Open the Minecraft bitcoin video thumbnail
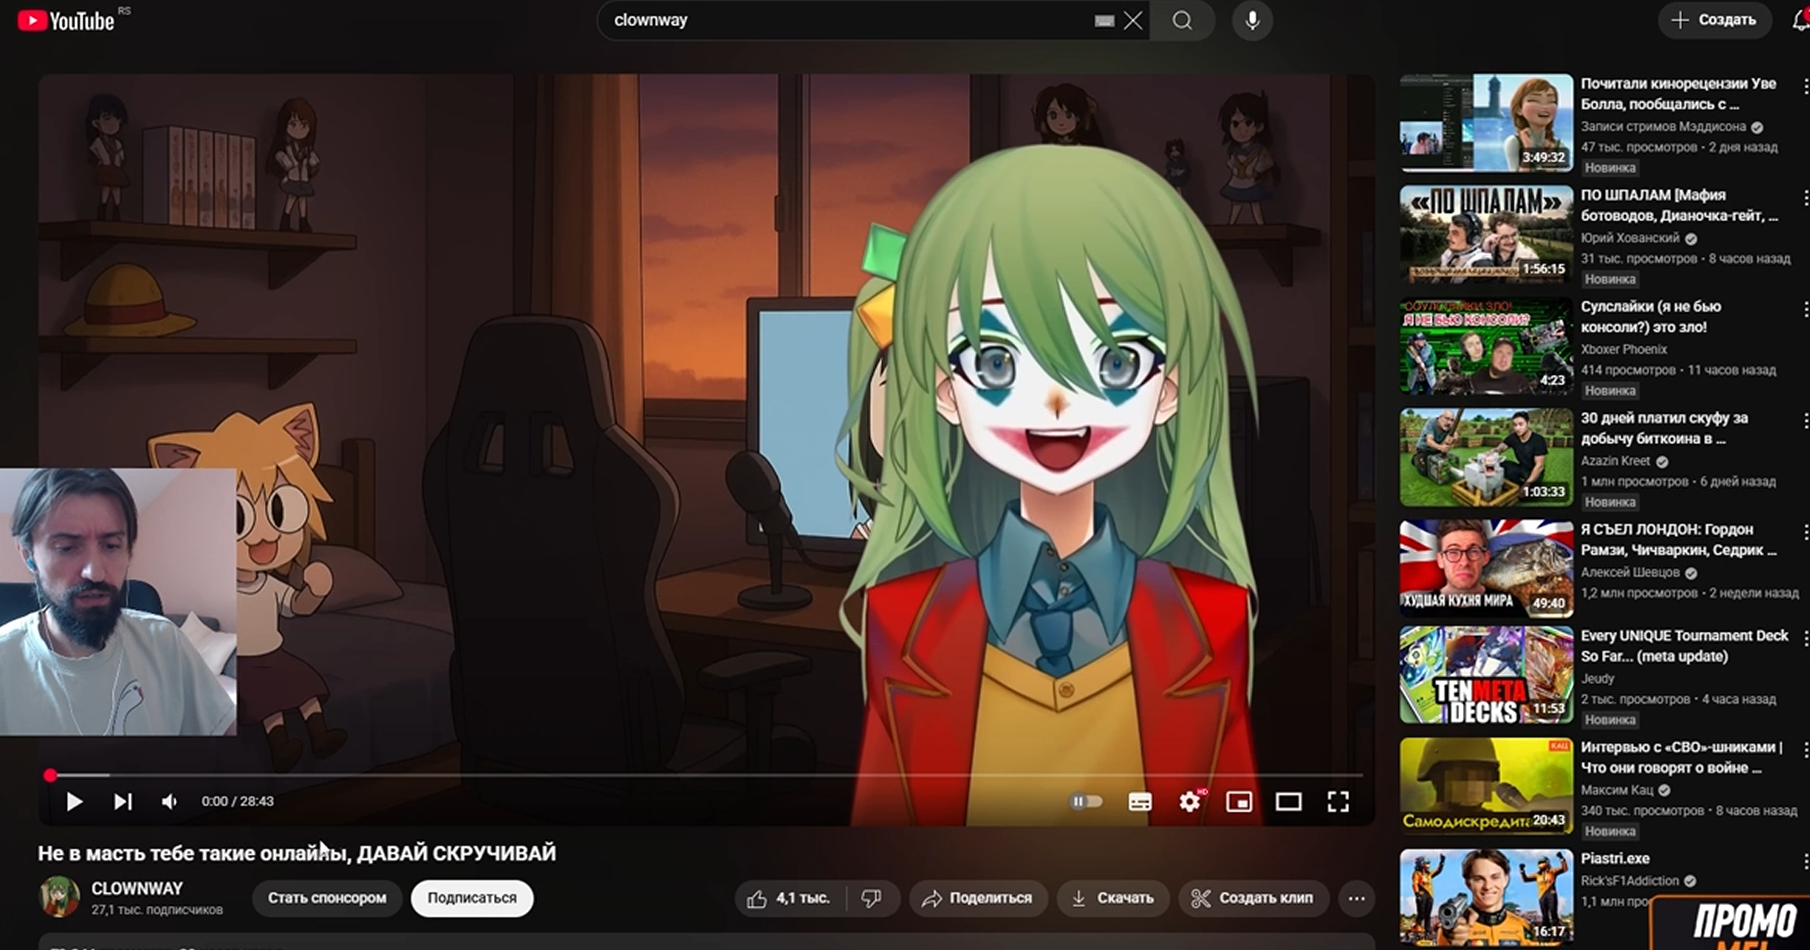Screen dimensions: 1810x950 (1486, 457)
